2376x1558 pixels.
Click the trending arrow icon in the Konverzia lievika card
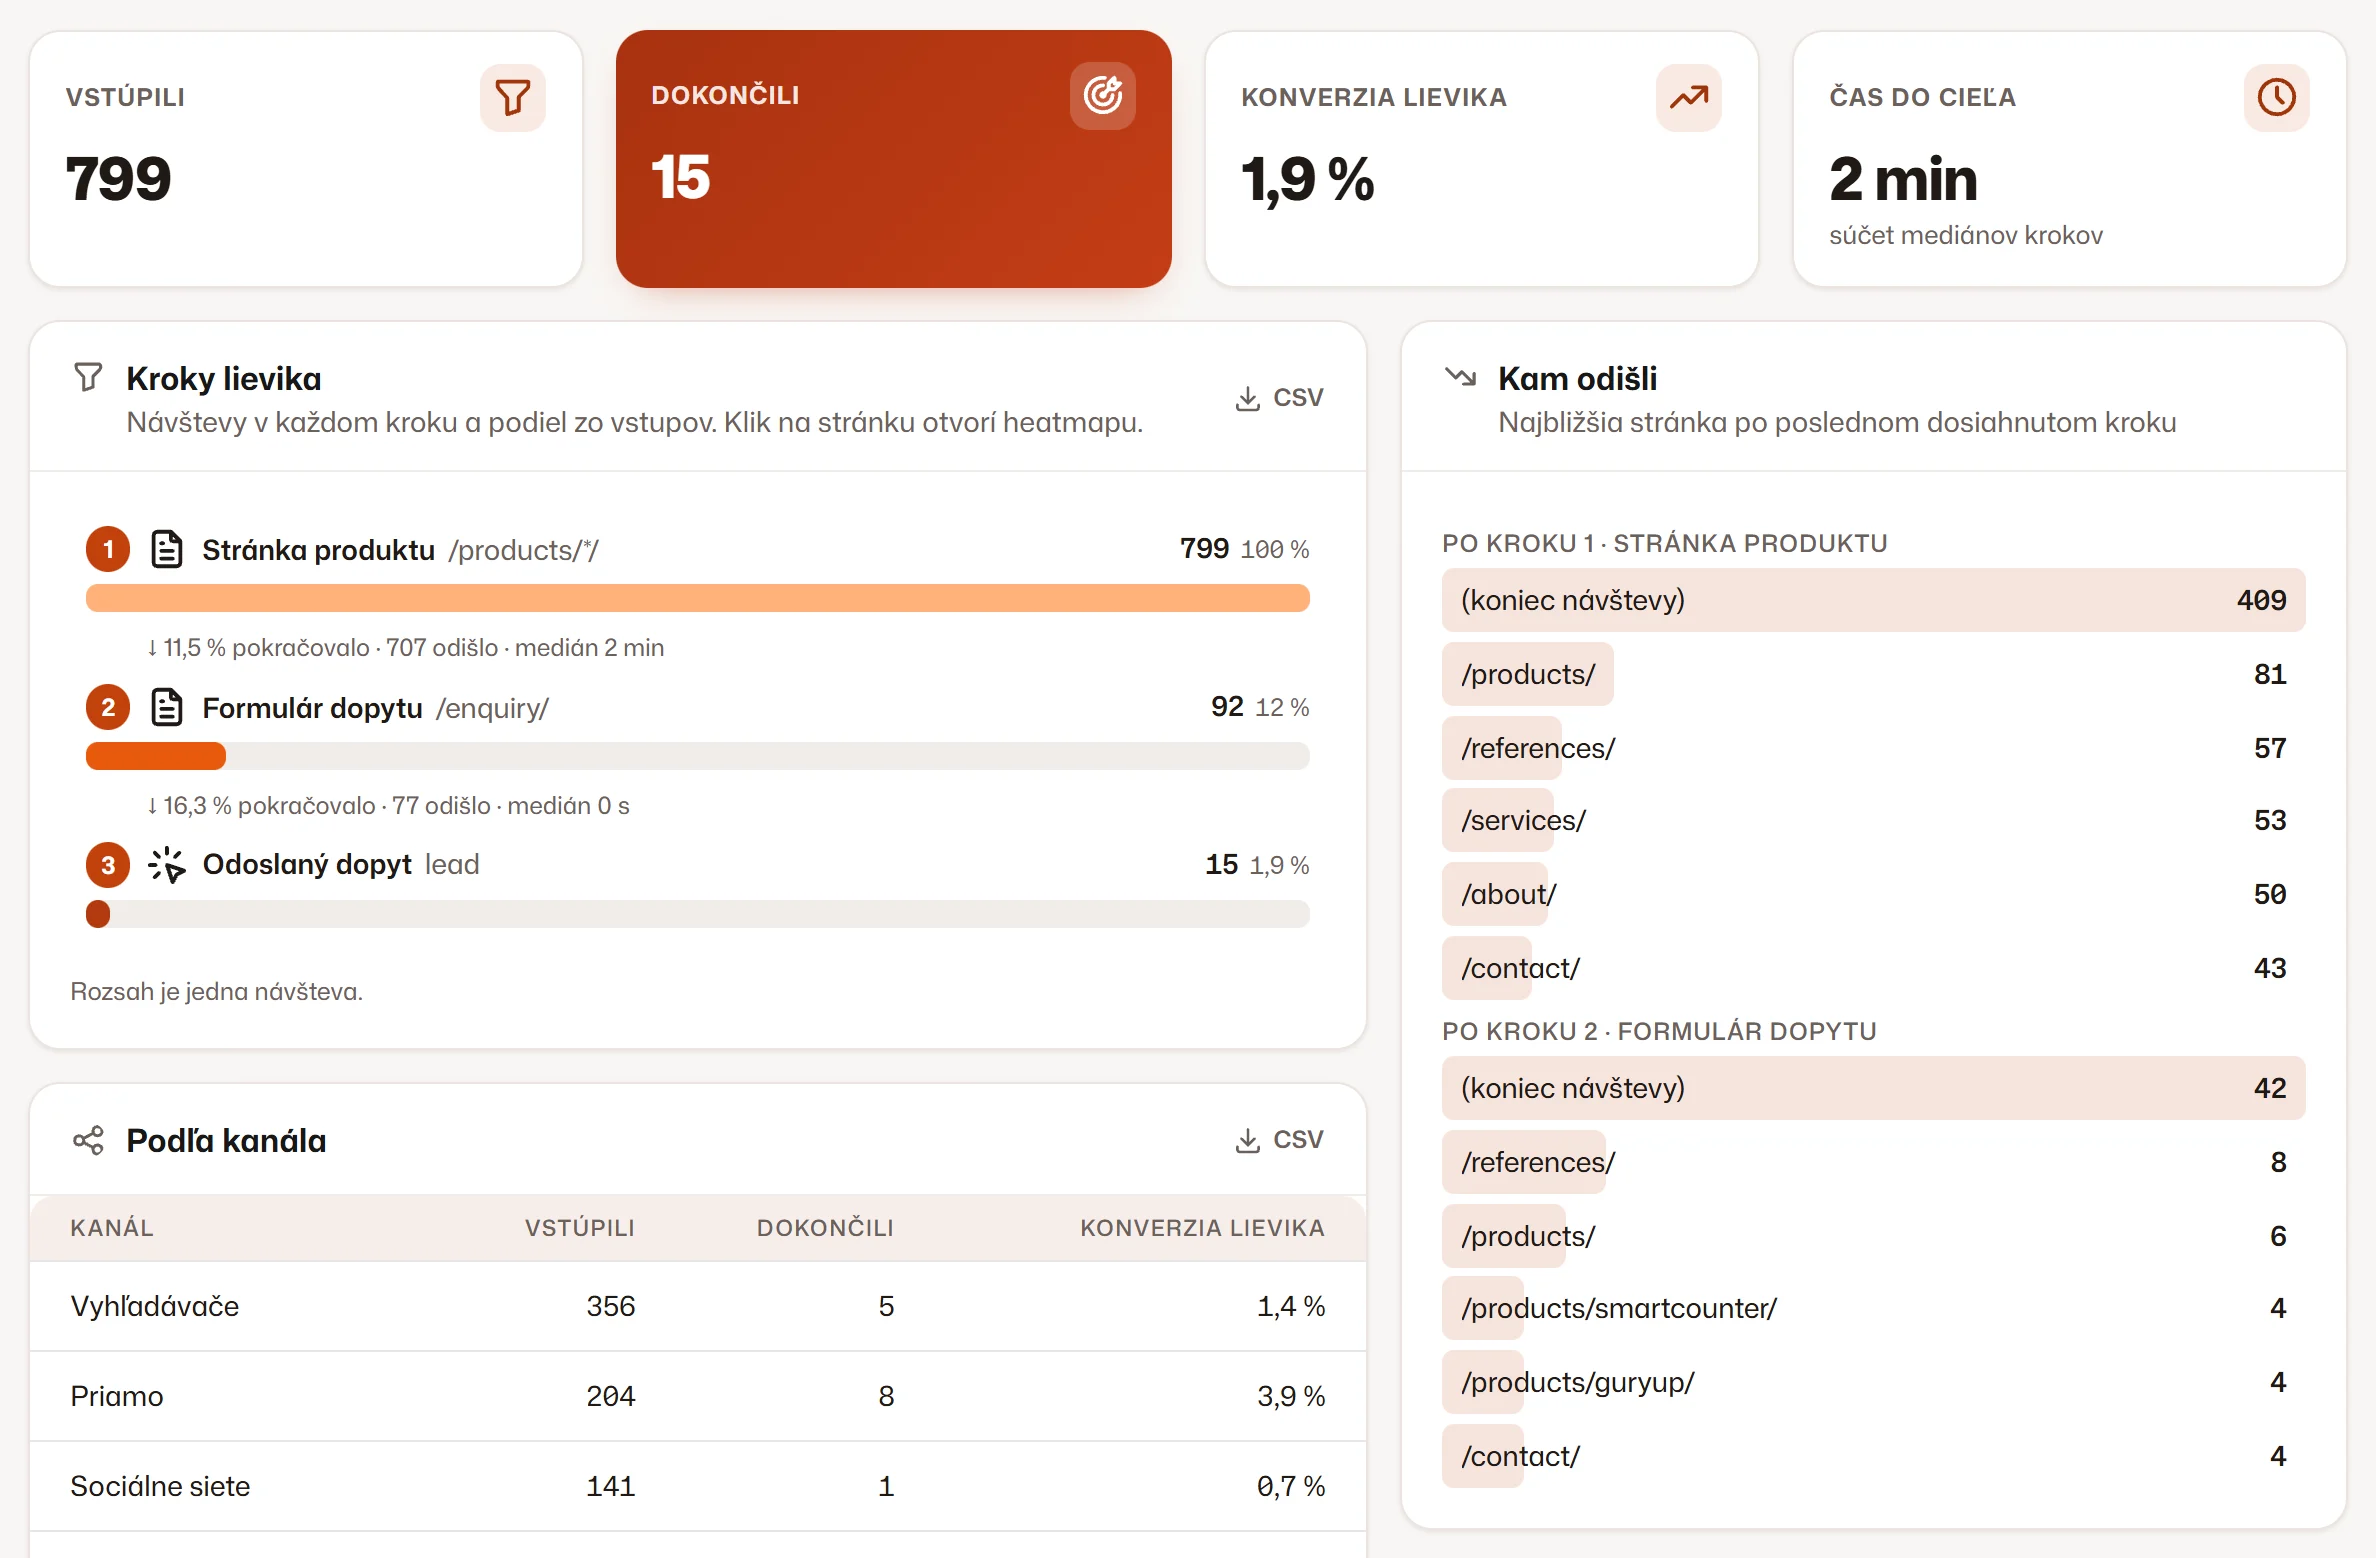pyautogui.click(x=1688, y=97)
